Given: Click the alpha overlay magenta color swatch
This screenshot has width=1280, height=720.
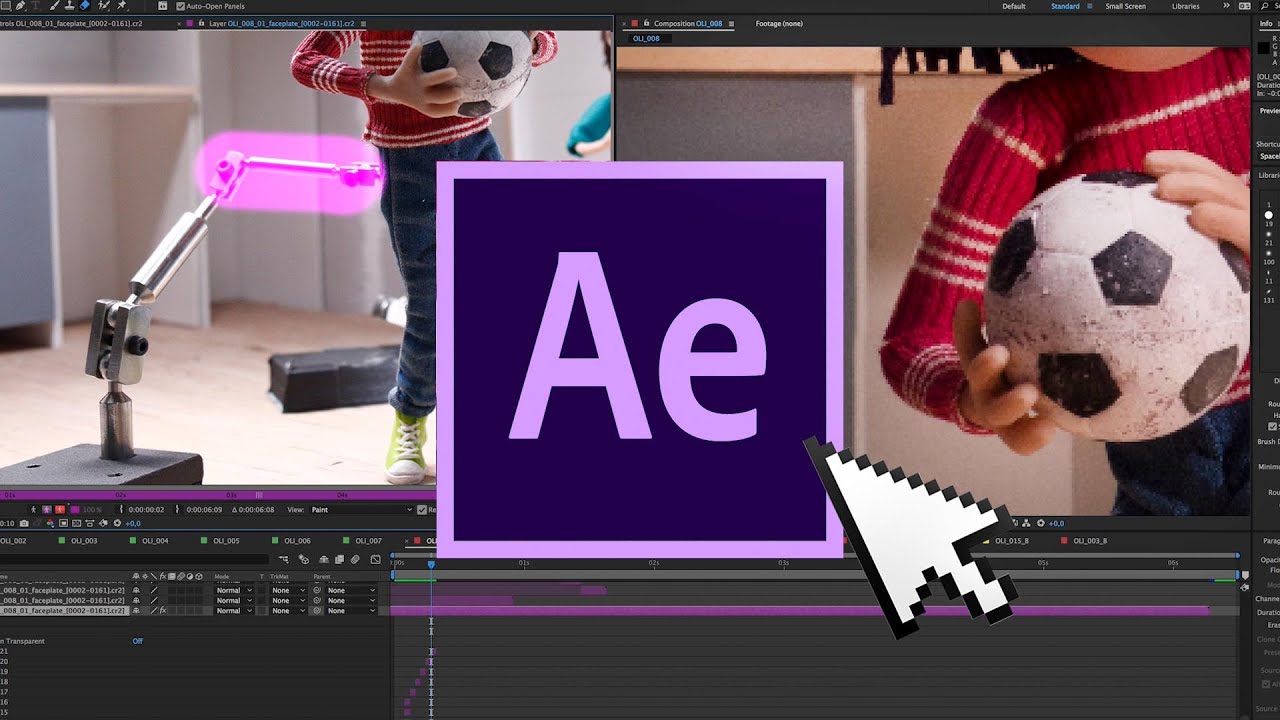Looking at the screenshot, I should (x=75, y=510).
